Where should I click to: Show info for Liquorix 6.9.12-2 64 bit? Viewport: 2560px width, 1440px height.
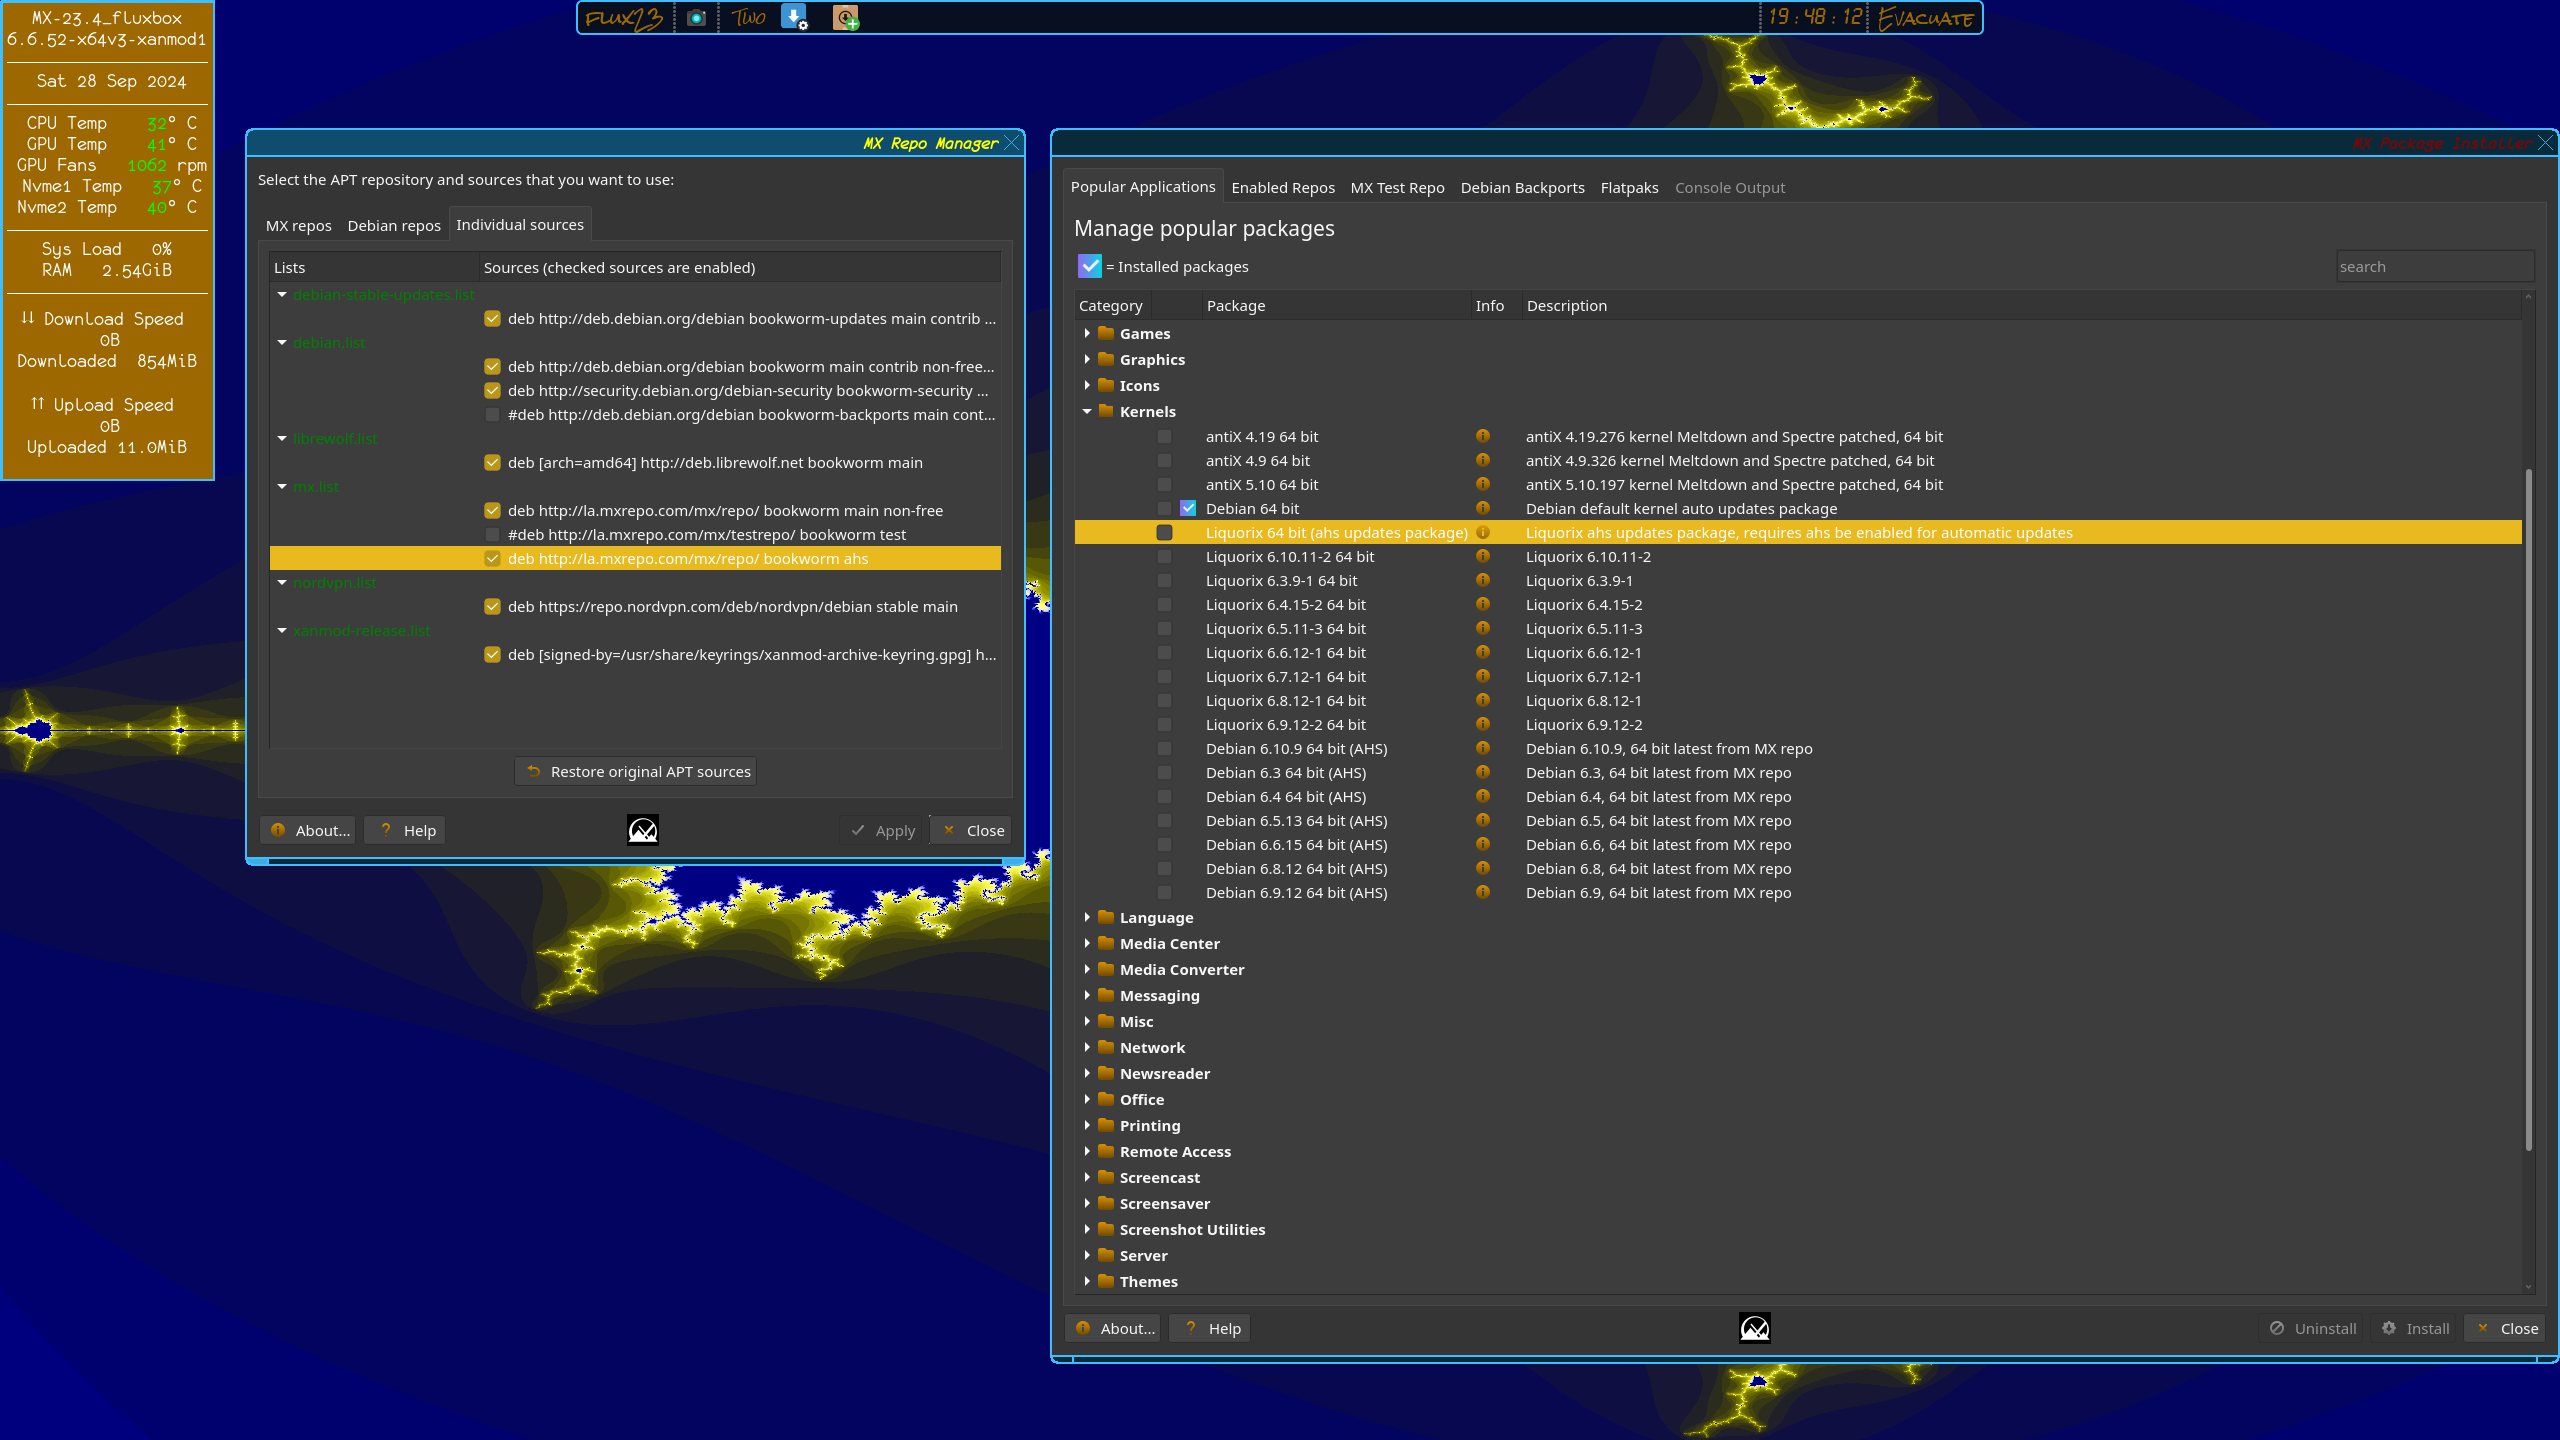(x=1482, y=724)
